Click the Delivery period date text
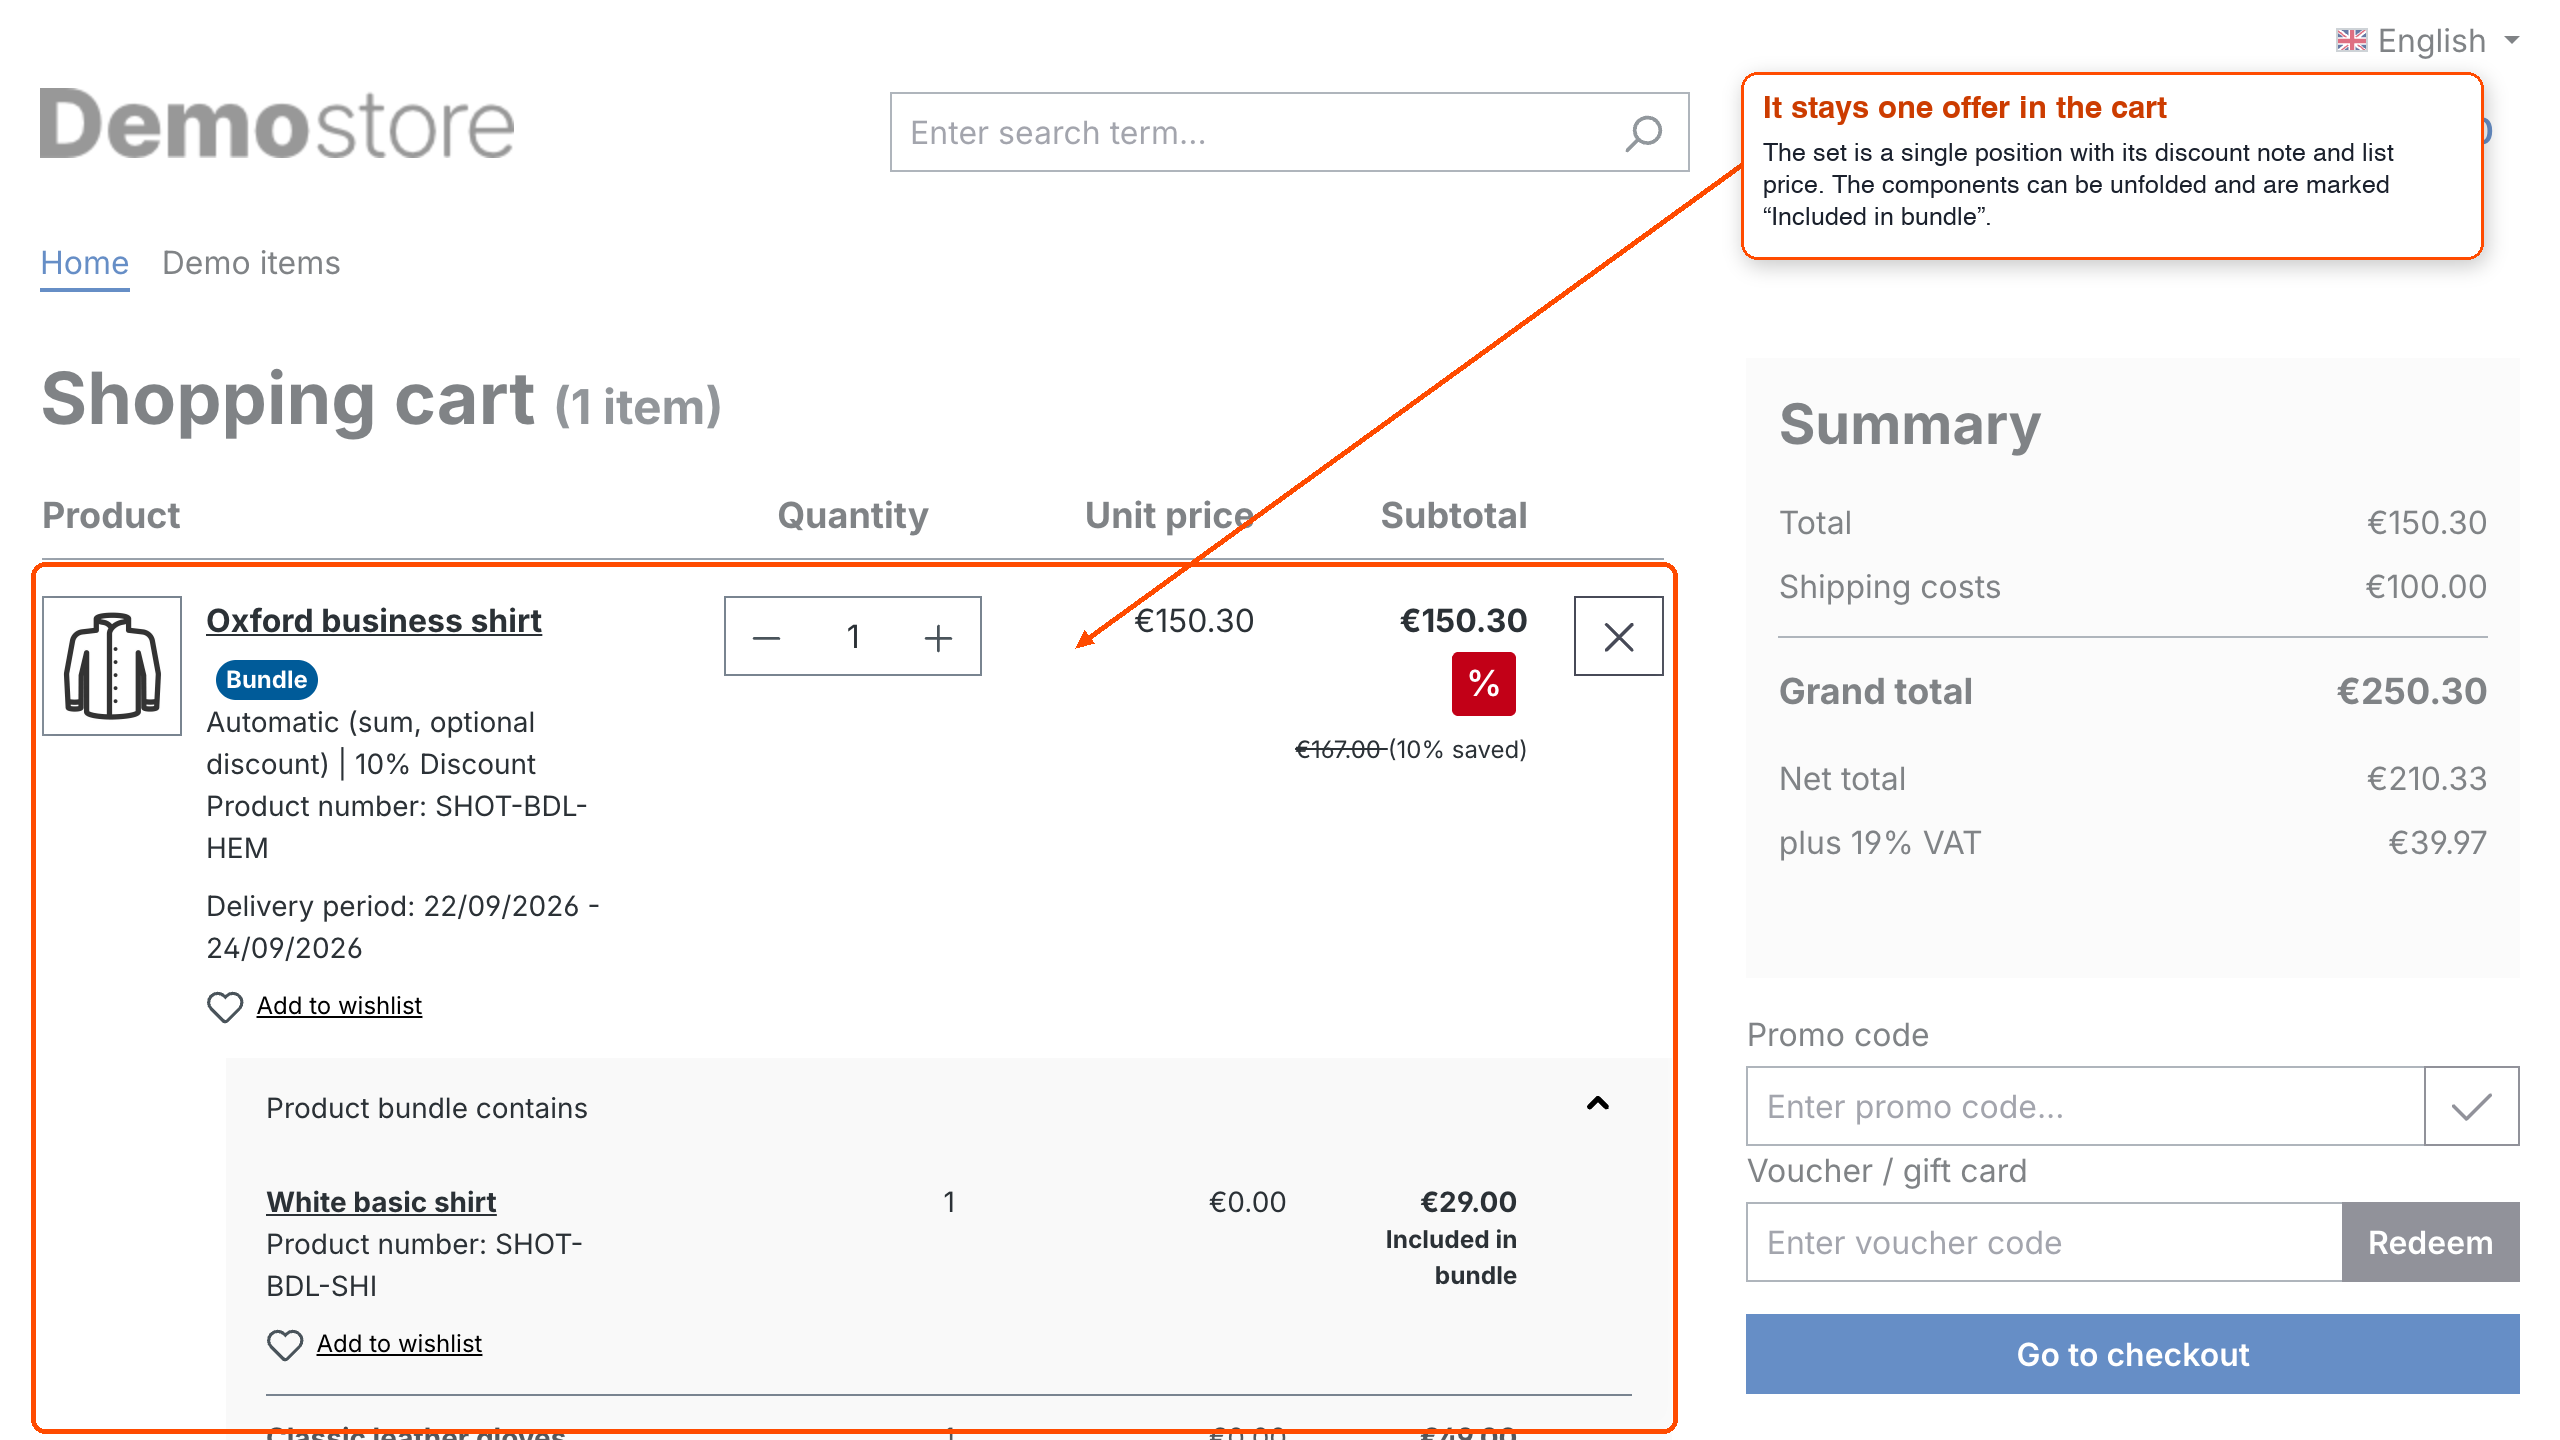Image resolution: width=2560 pixels, height=1440 pixels. [402, 927]
